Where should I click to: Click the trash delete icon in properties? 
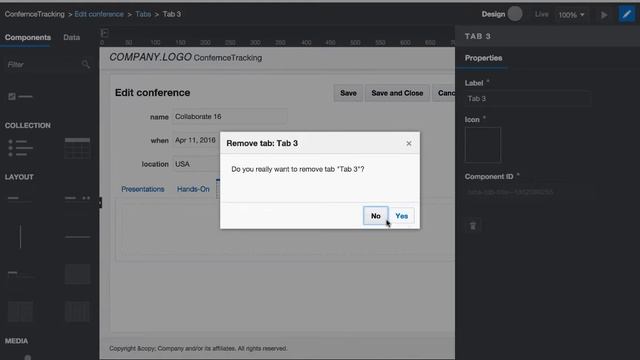473,226
